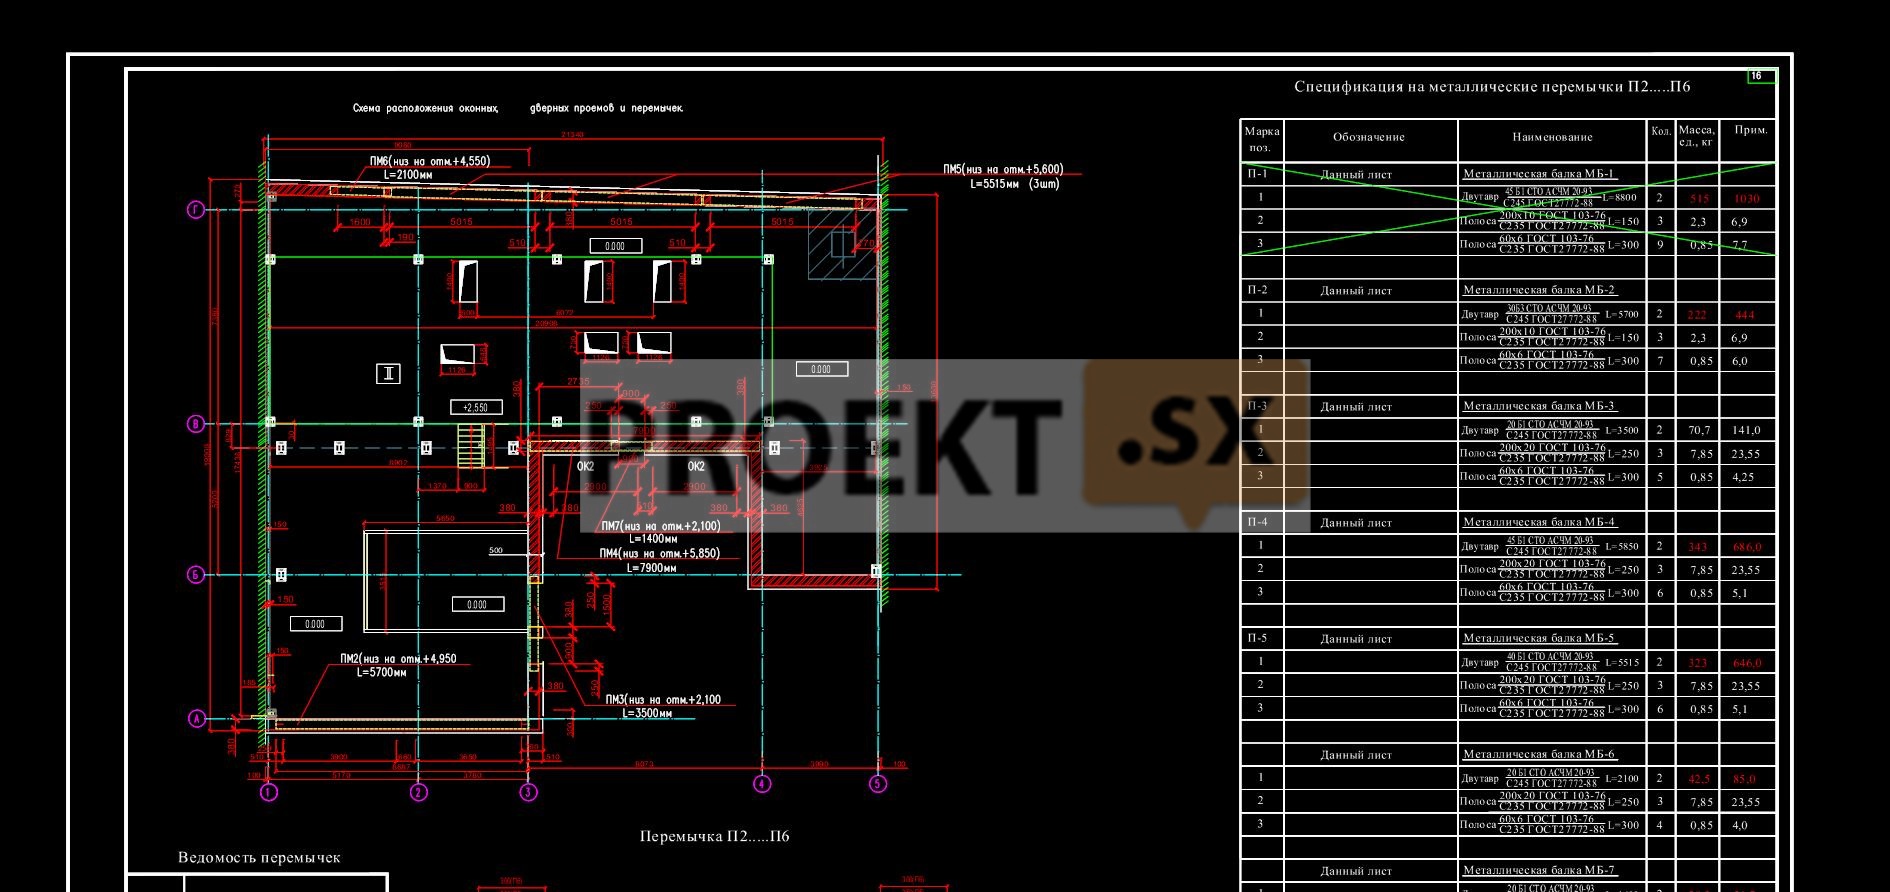
Task: Select the label 'ПМ5(низ на отм.+5,600)'
Action: click(1003, 170)
